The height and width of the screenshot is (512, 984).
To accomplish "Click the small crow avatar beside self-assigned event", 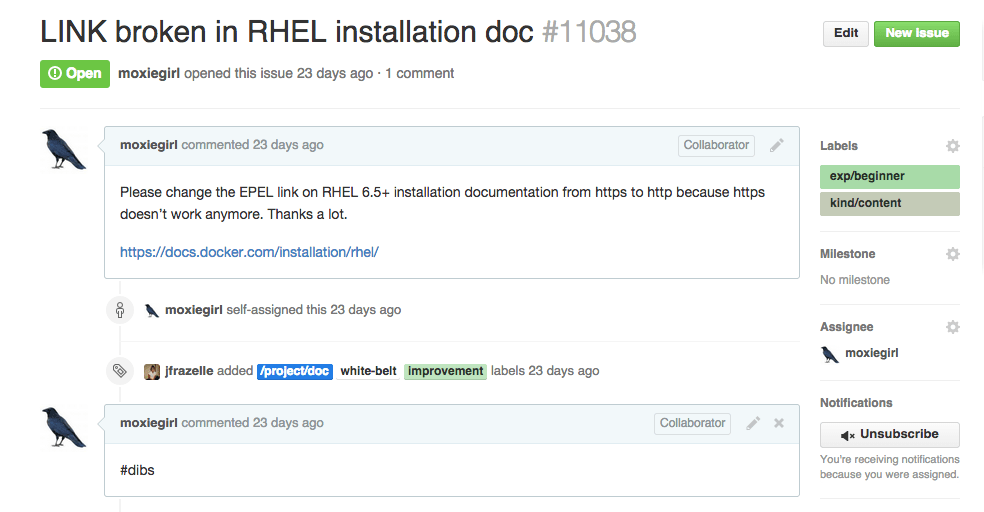I will (x=152, y=310).
